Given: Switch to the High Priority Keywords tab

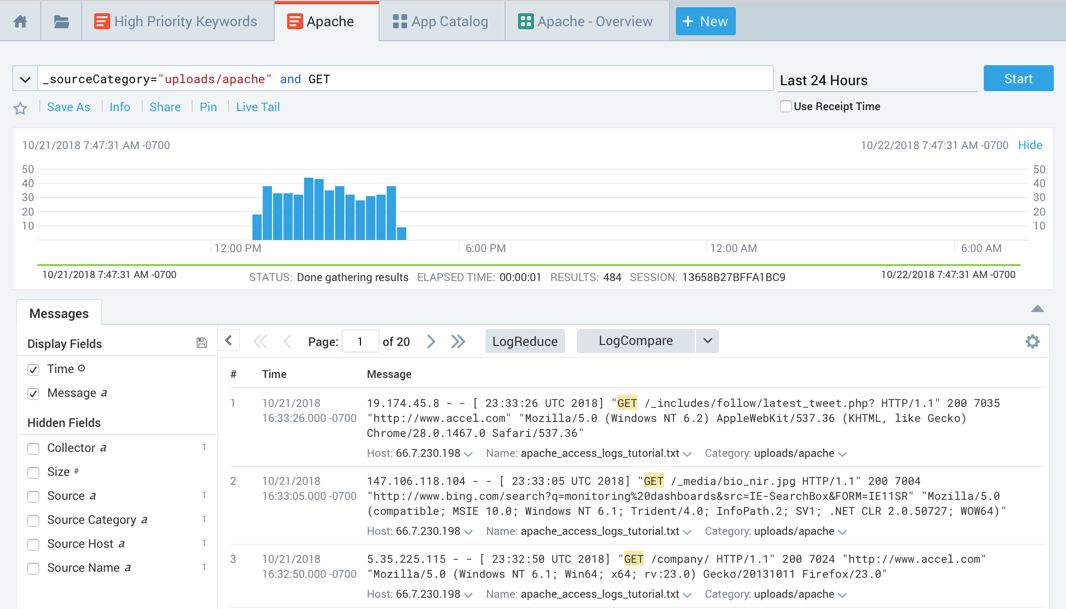Looking at the screenshot, I should [175, 21].
